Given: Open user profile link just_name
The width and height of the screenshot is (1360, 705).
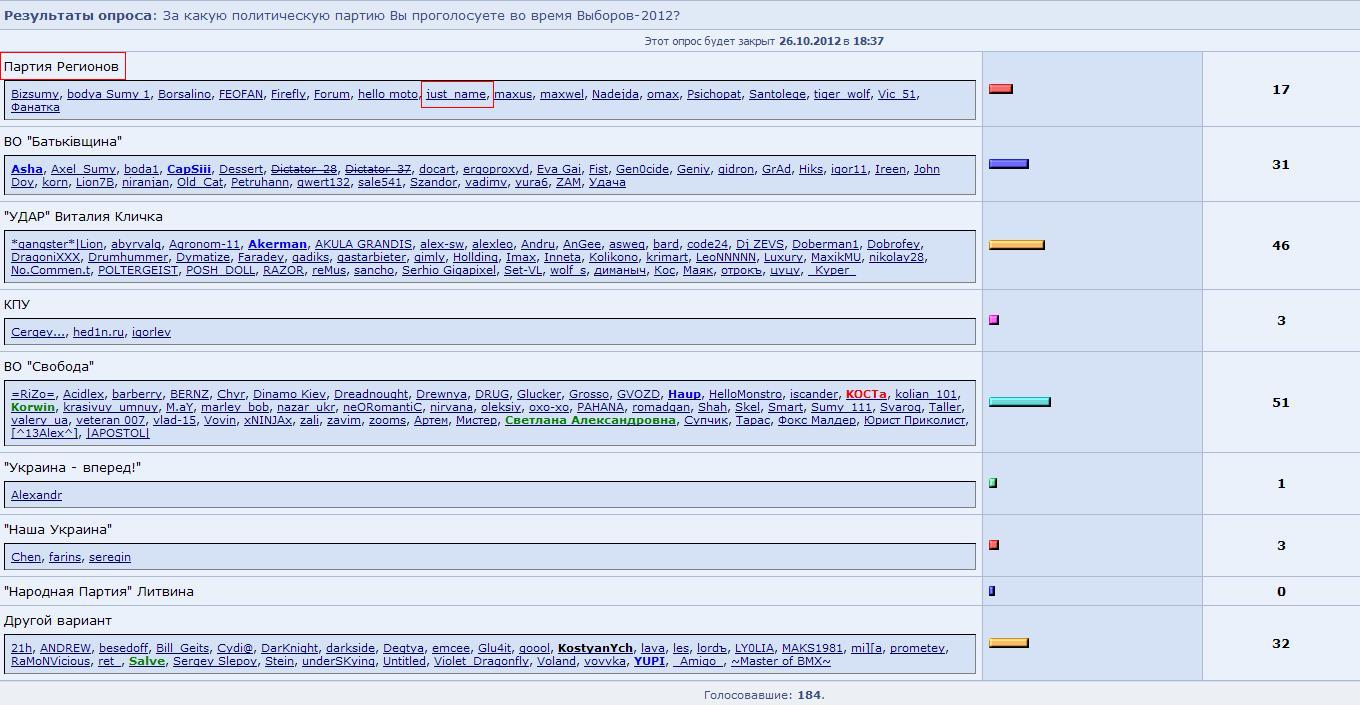Looking at the screenshot, I should (456, 94).
